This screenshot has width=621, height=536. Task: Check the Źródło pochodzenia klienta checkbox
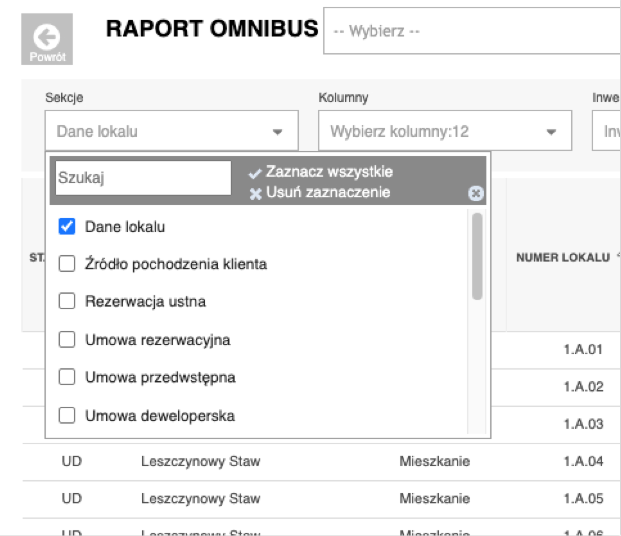pyautogui.click(x=67, y=263)
